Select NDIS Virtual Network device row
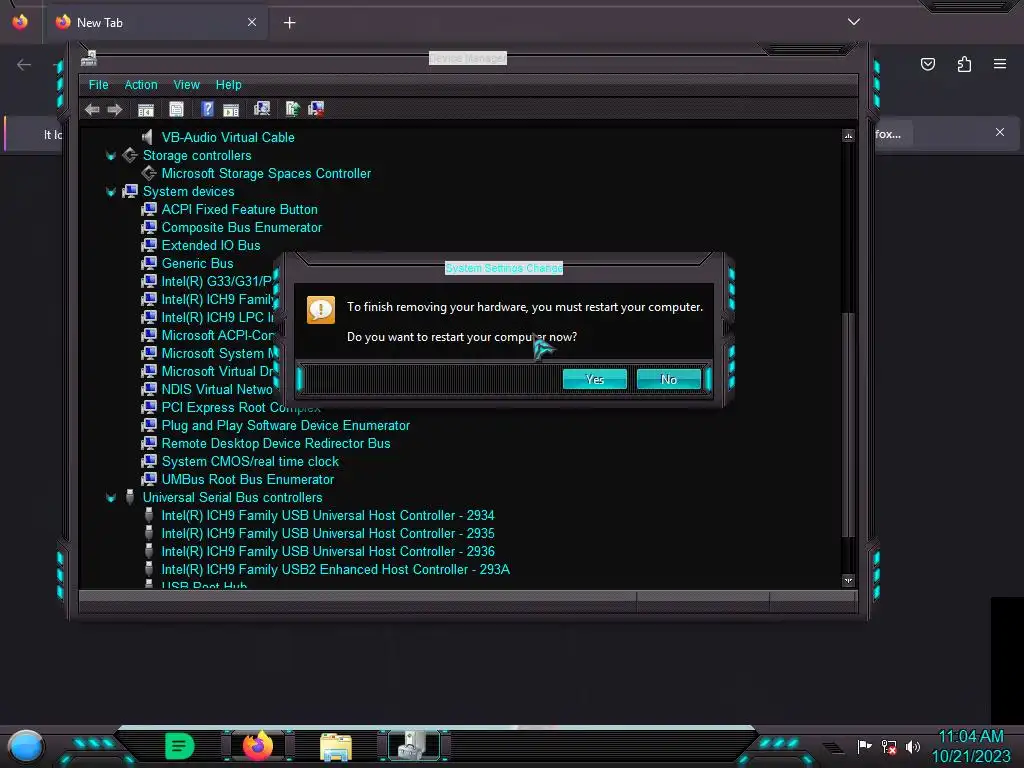 (217, 389)
